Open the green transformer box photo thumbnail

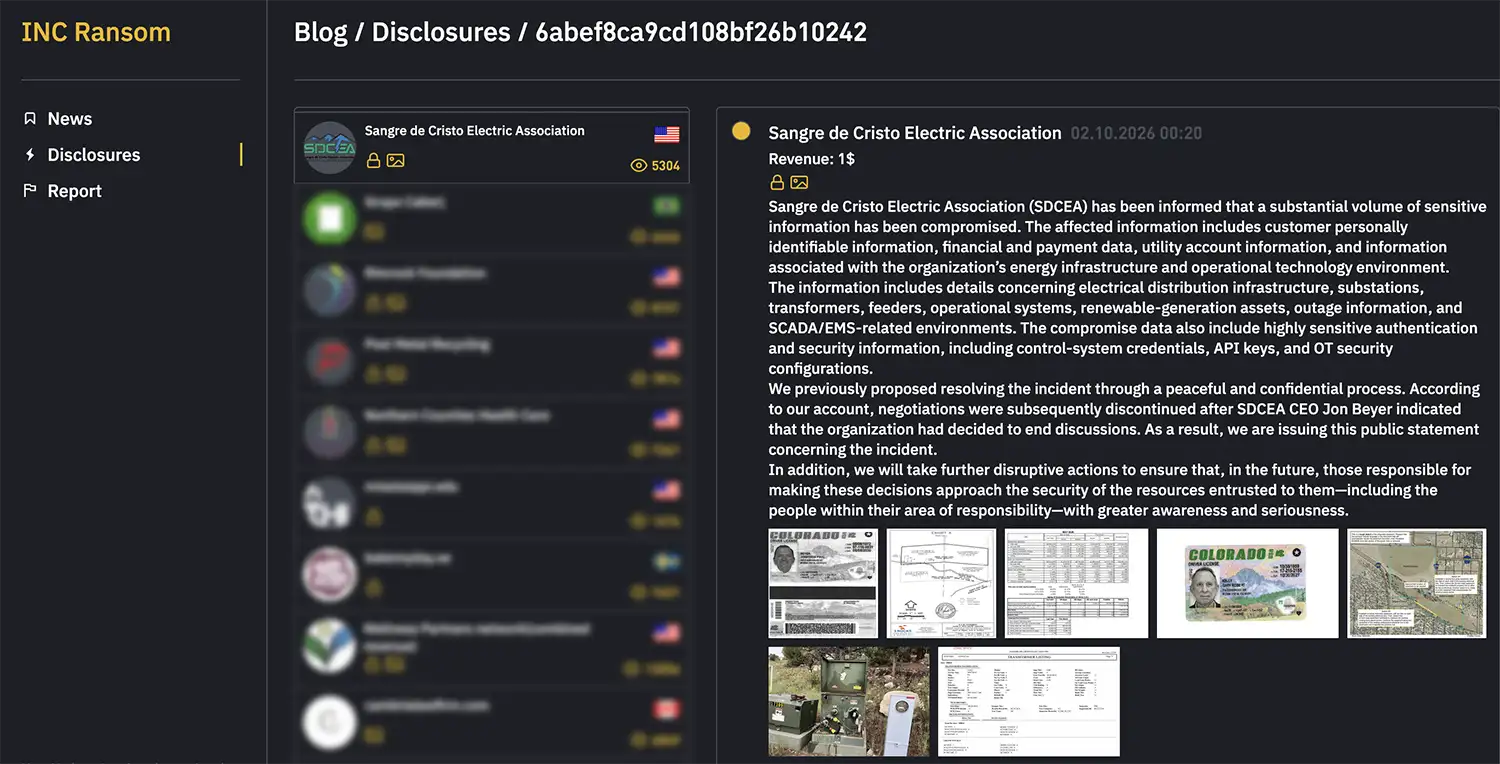coord(848,701)
